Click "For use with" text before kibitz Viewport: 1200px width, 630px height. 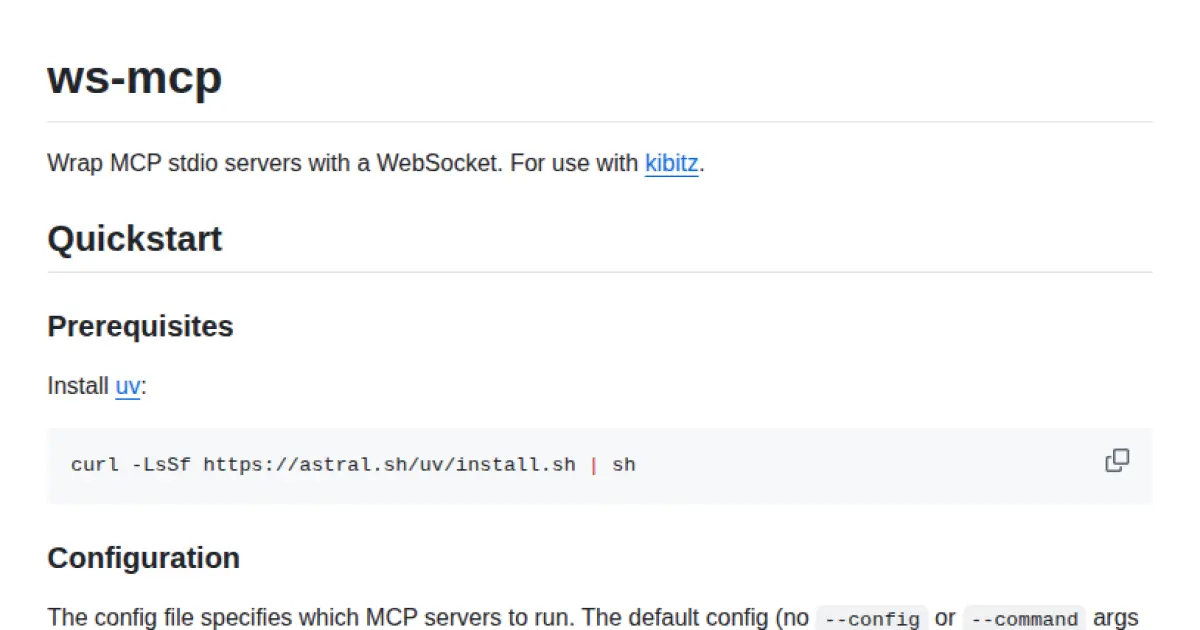pos(574,163)
